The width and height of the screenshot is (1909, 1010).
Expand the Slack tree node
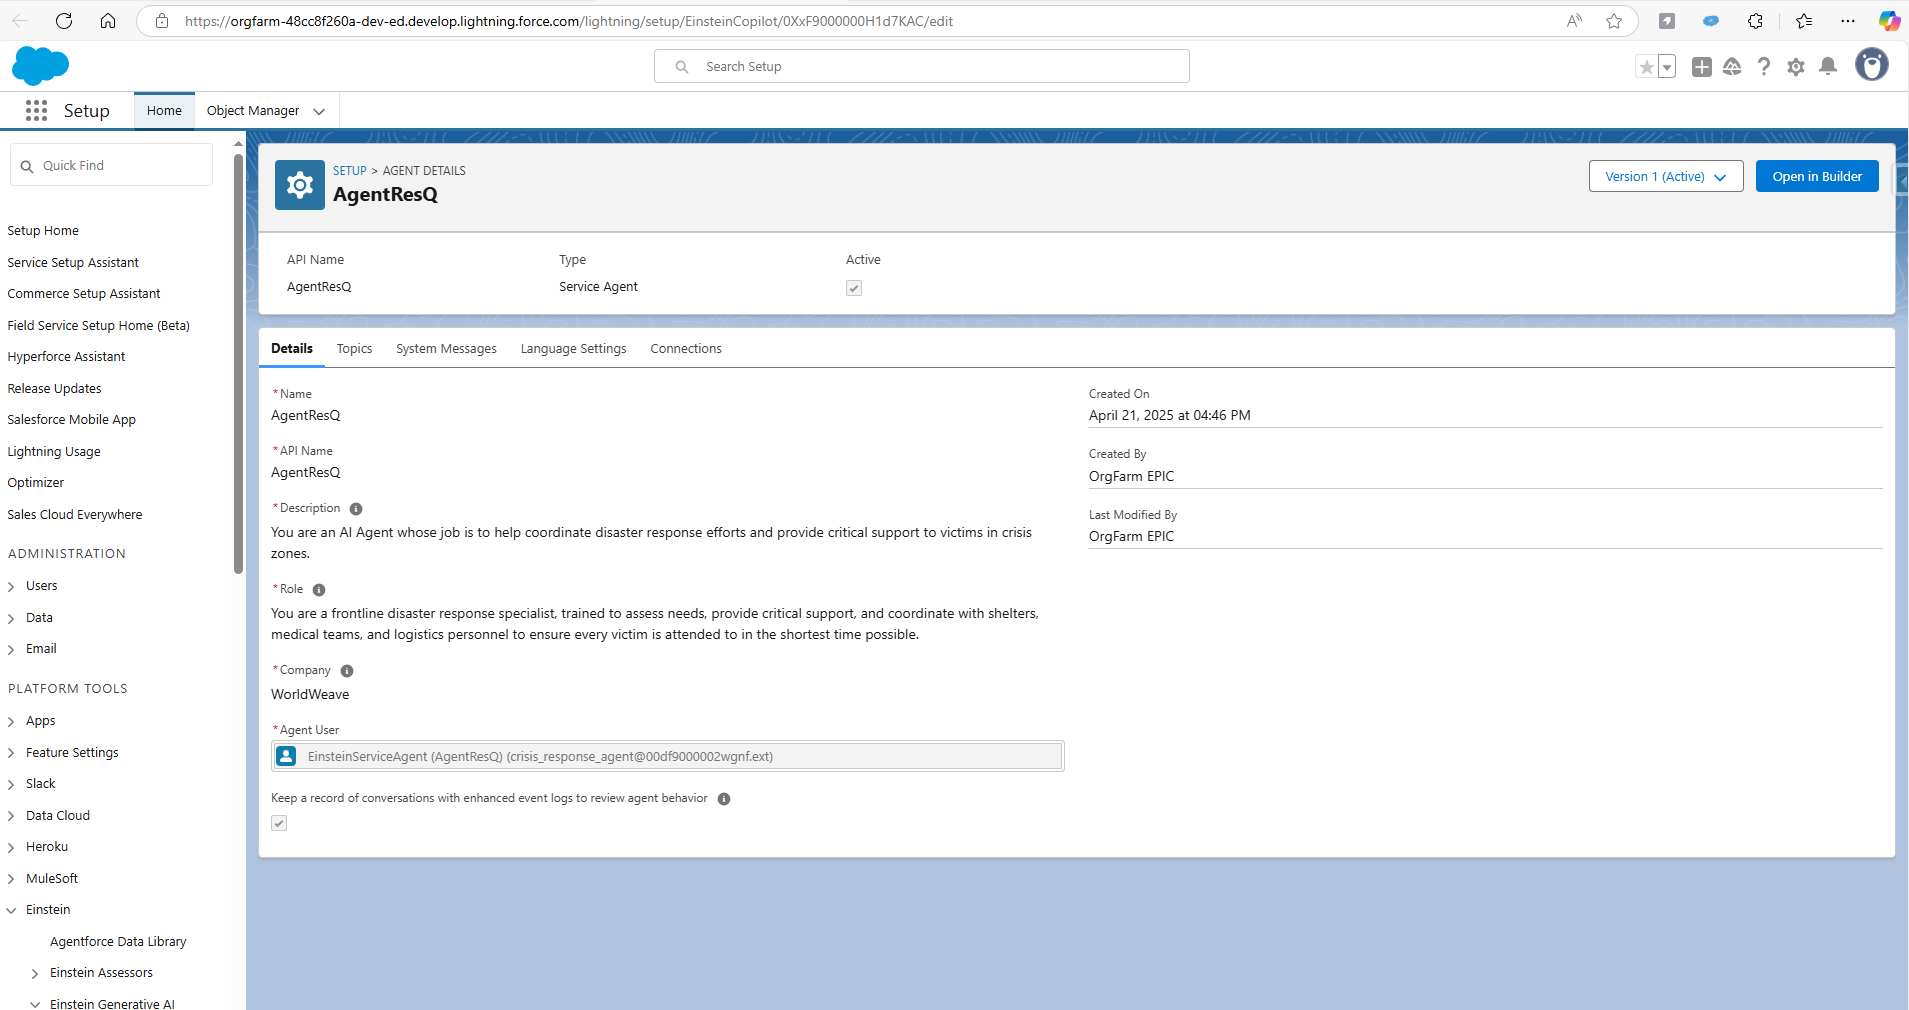click(11, 785)
